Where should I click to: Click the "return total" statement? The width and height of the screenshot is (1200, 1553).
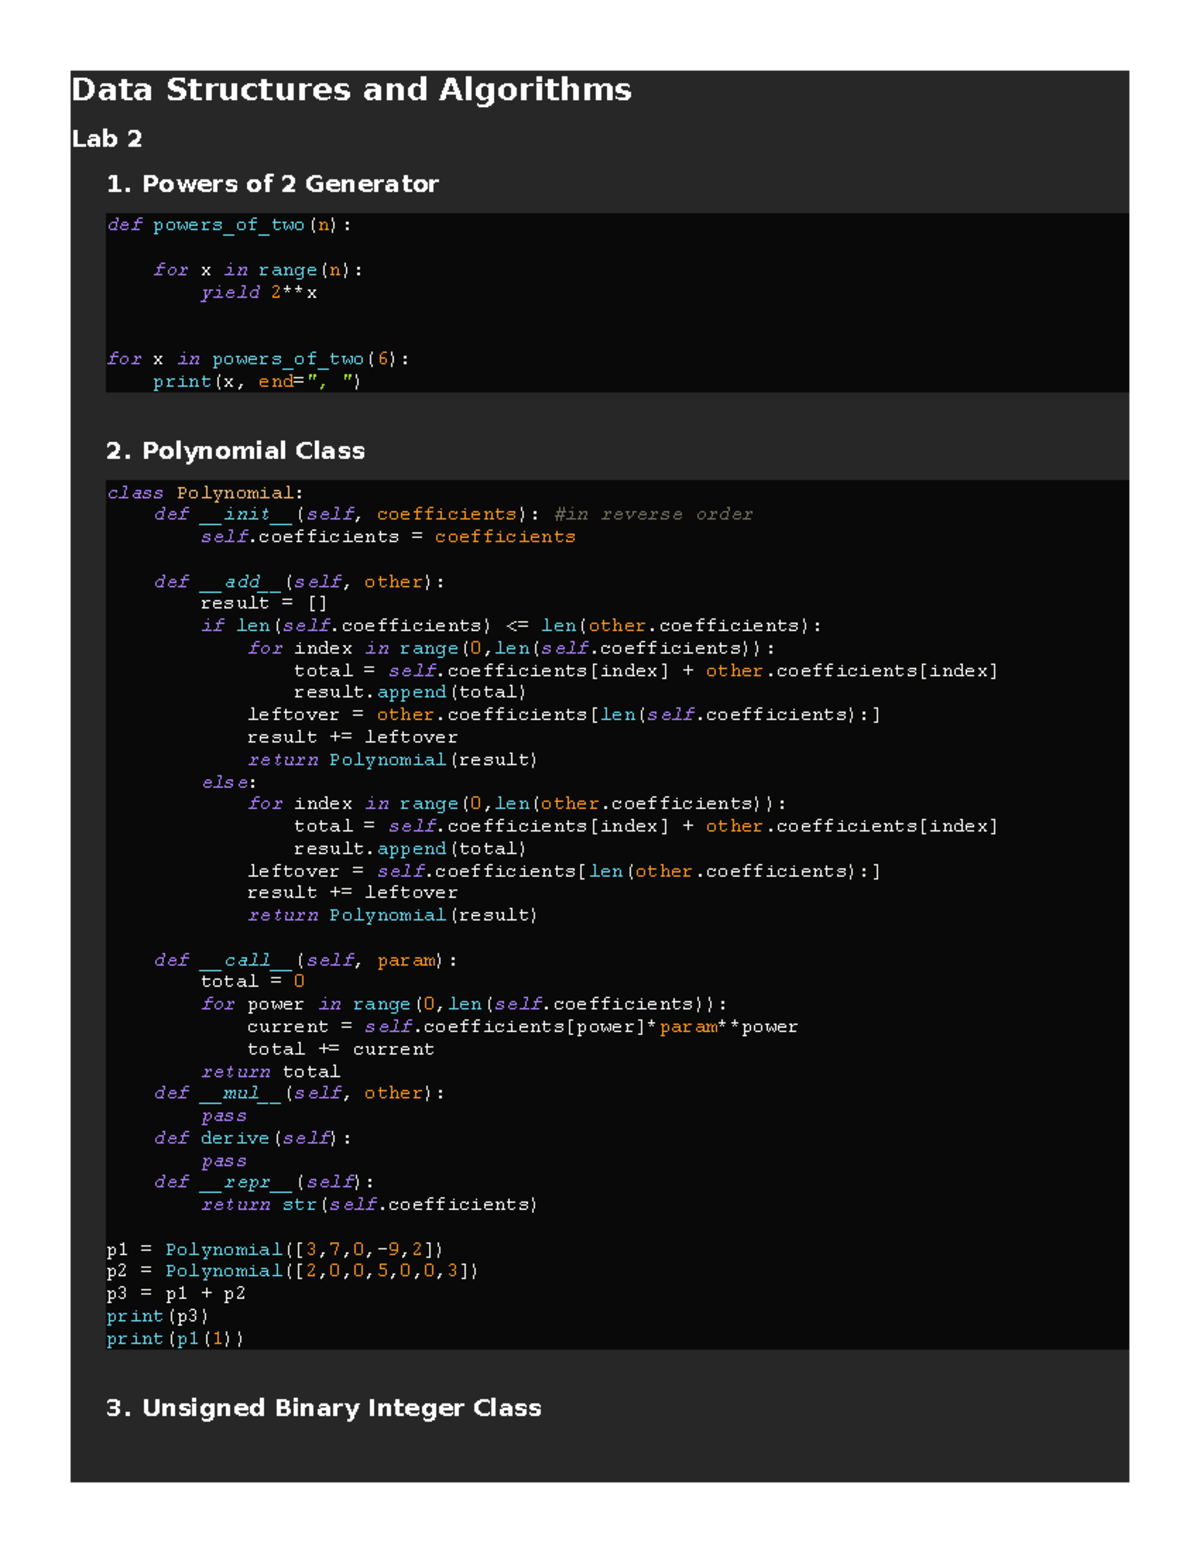pos(270,1072)
